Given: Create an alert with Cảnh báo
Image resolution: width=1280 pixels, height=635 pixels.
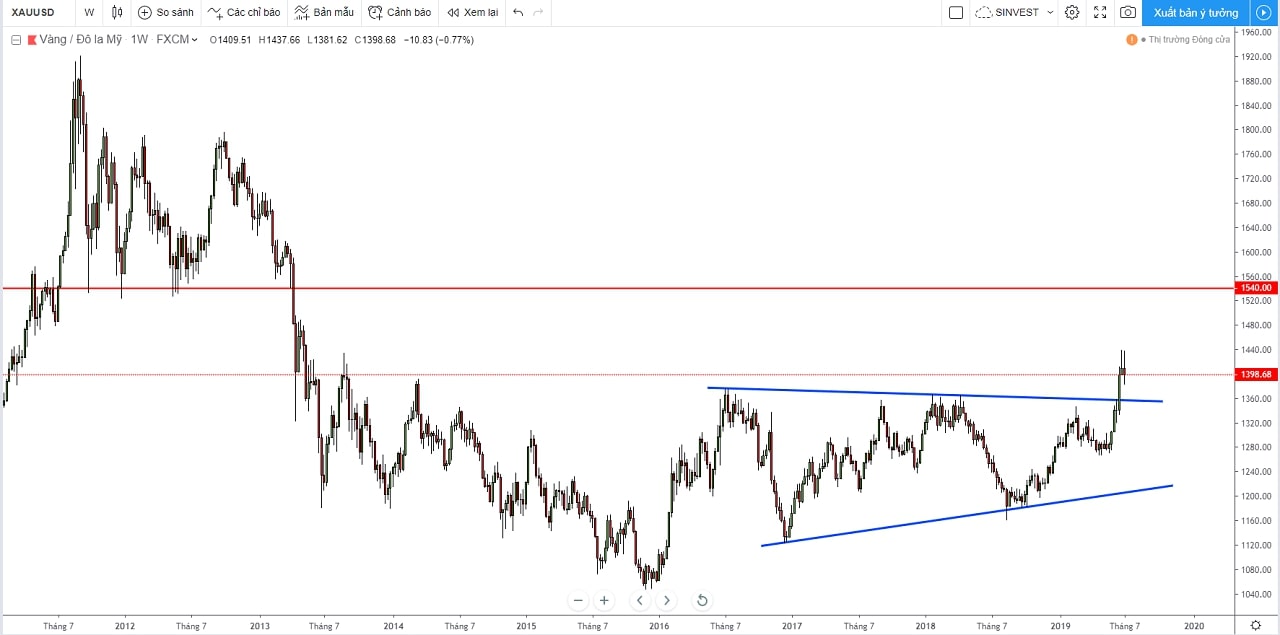Looking at the screenshot, I should pyautogui.click(x=399, y=13).
